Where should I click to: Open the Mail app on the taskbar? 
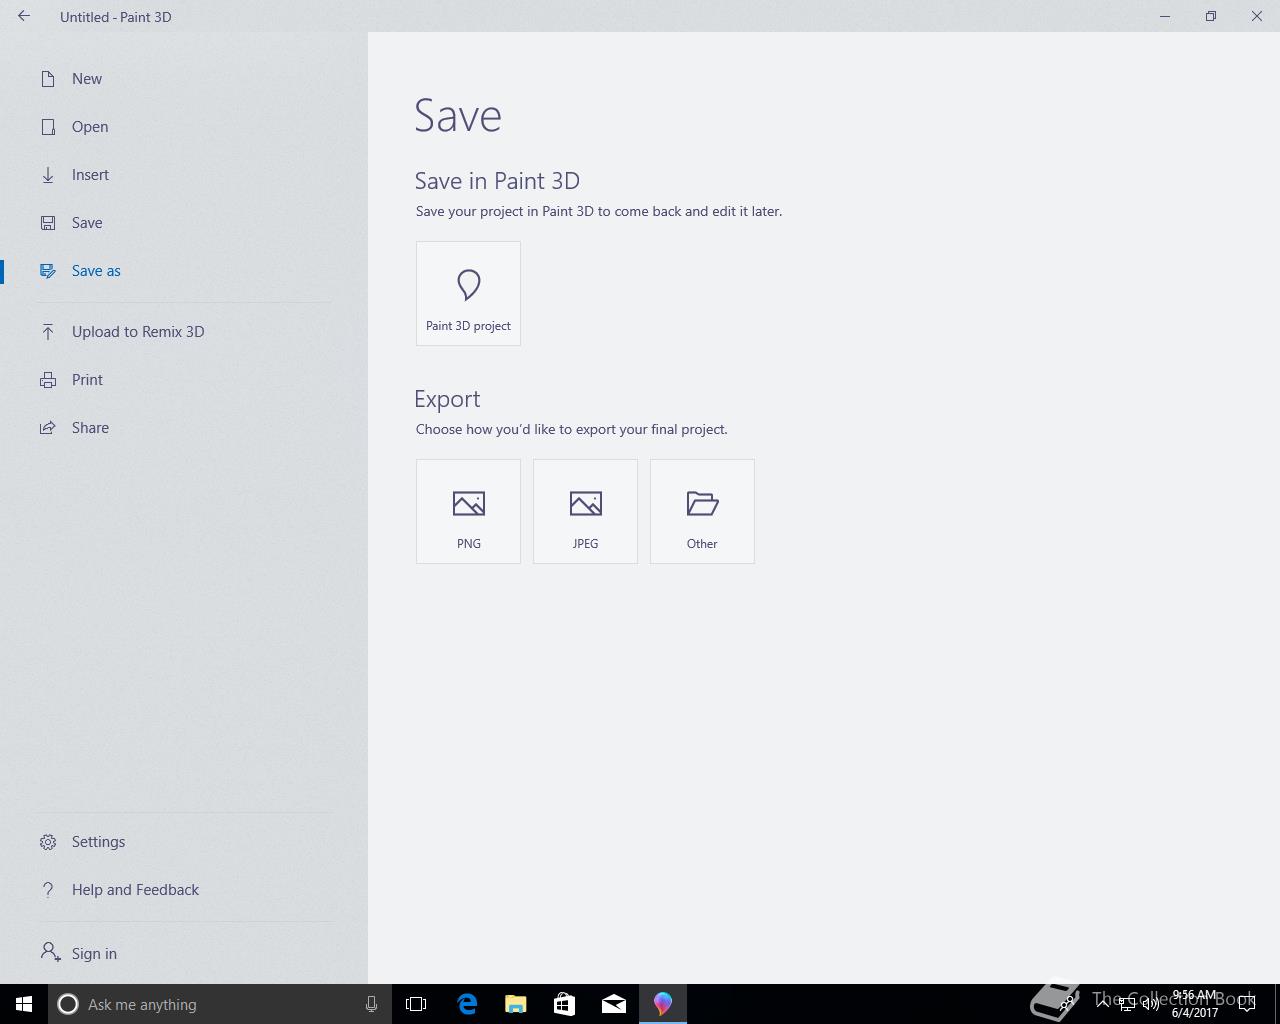click(614, 1004)
